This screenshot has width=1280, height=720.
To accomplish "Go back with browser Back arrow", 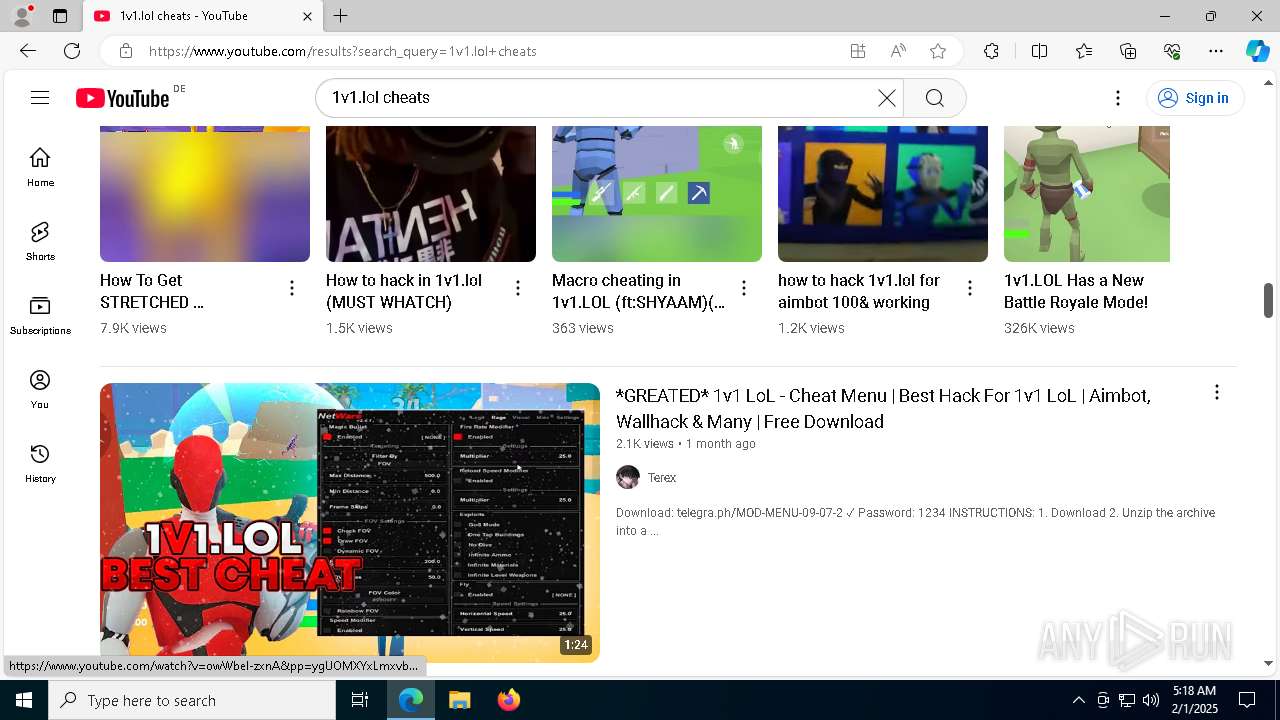I will pyautogui.click(x=28, y=51).
